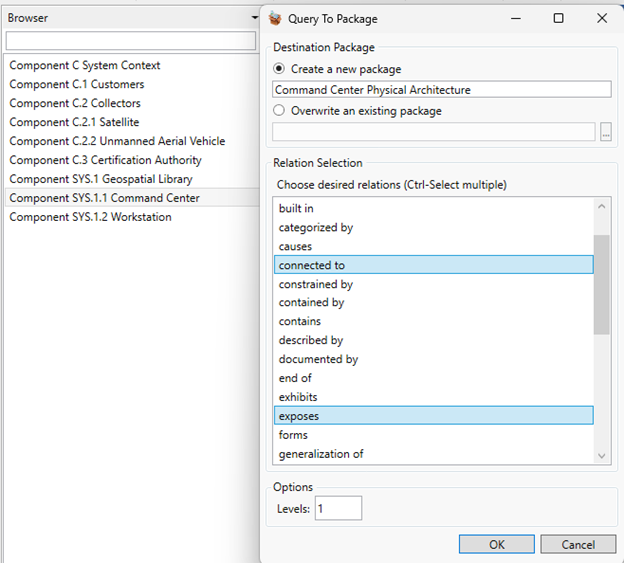
Task: Open the Browser panel dropdown arrow
Action: point(255,18)
